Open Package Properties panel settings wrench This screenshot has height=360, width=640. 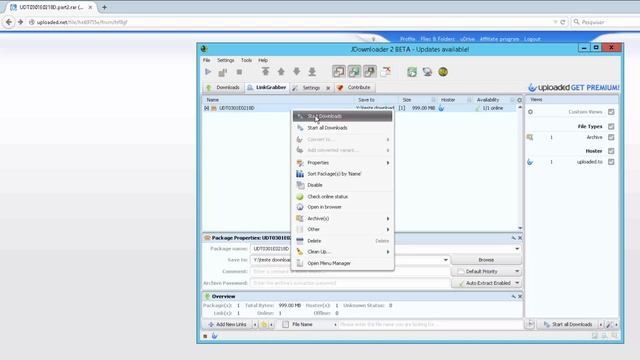[x=513, y=238]
